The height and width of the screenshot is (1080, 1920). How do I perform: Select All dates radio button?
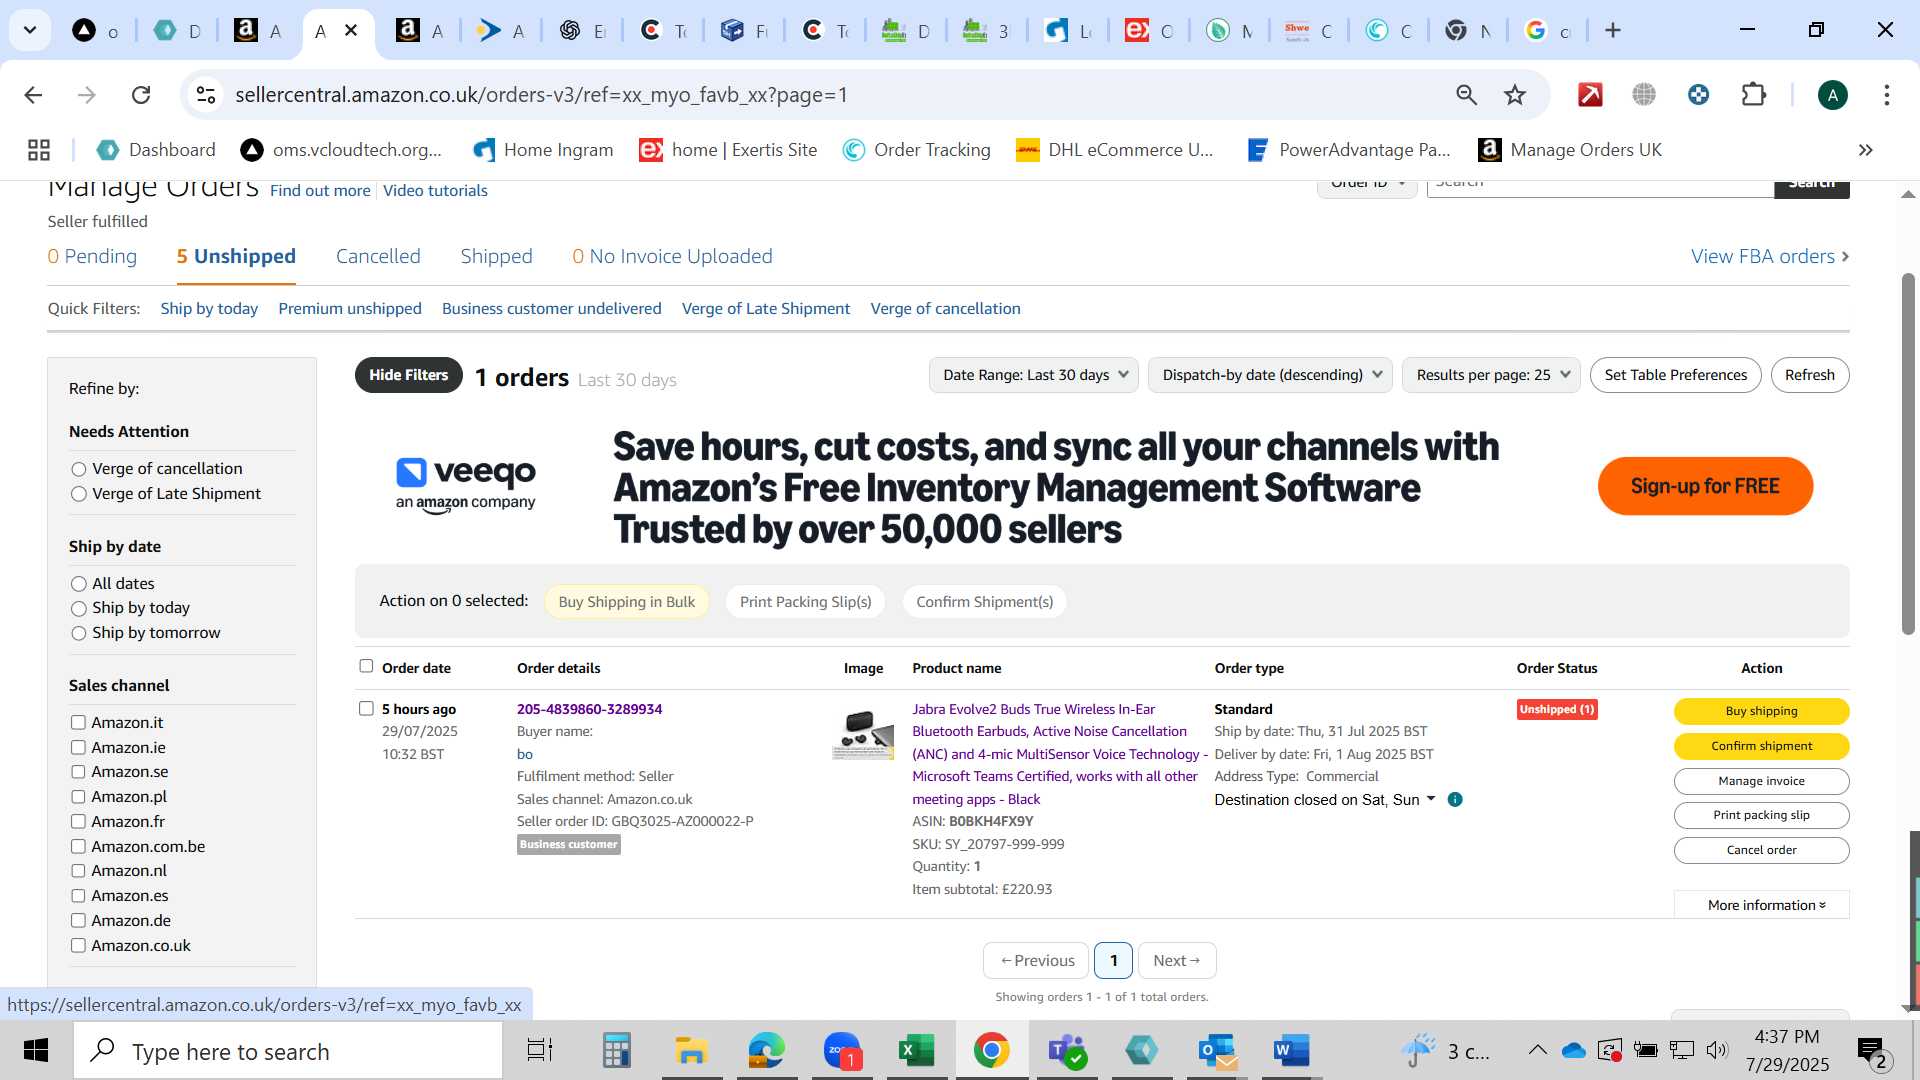pos(79,584)
